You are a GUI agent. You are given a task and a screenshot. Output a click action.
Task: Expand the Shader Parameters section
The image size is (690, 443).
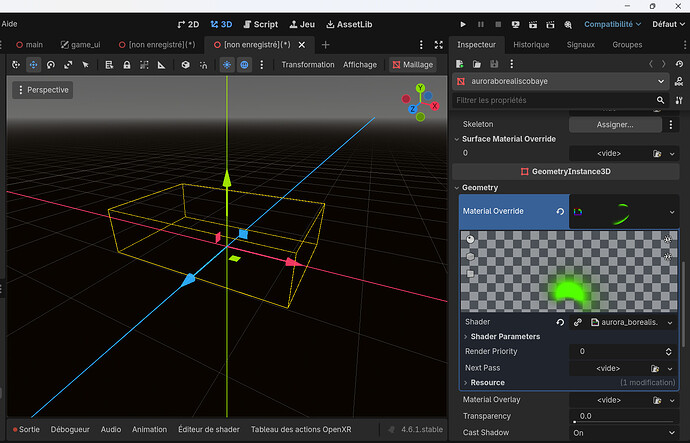pos(504,336)
